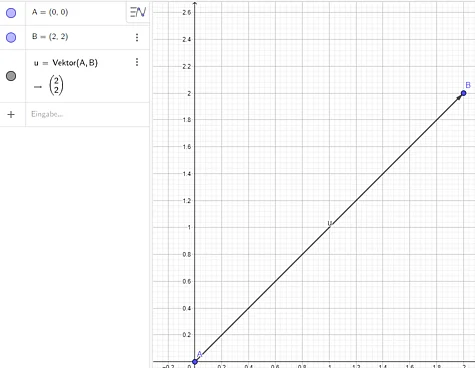Toggle visibility of vector u

[x=11, y=76]
